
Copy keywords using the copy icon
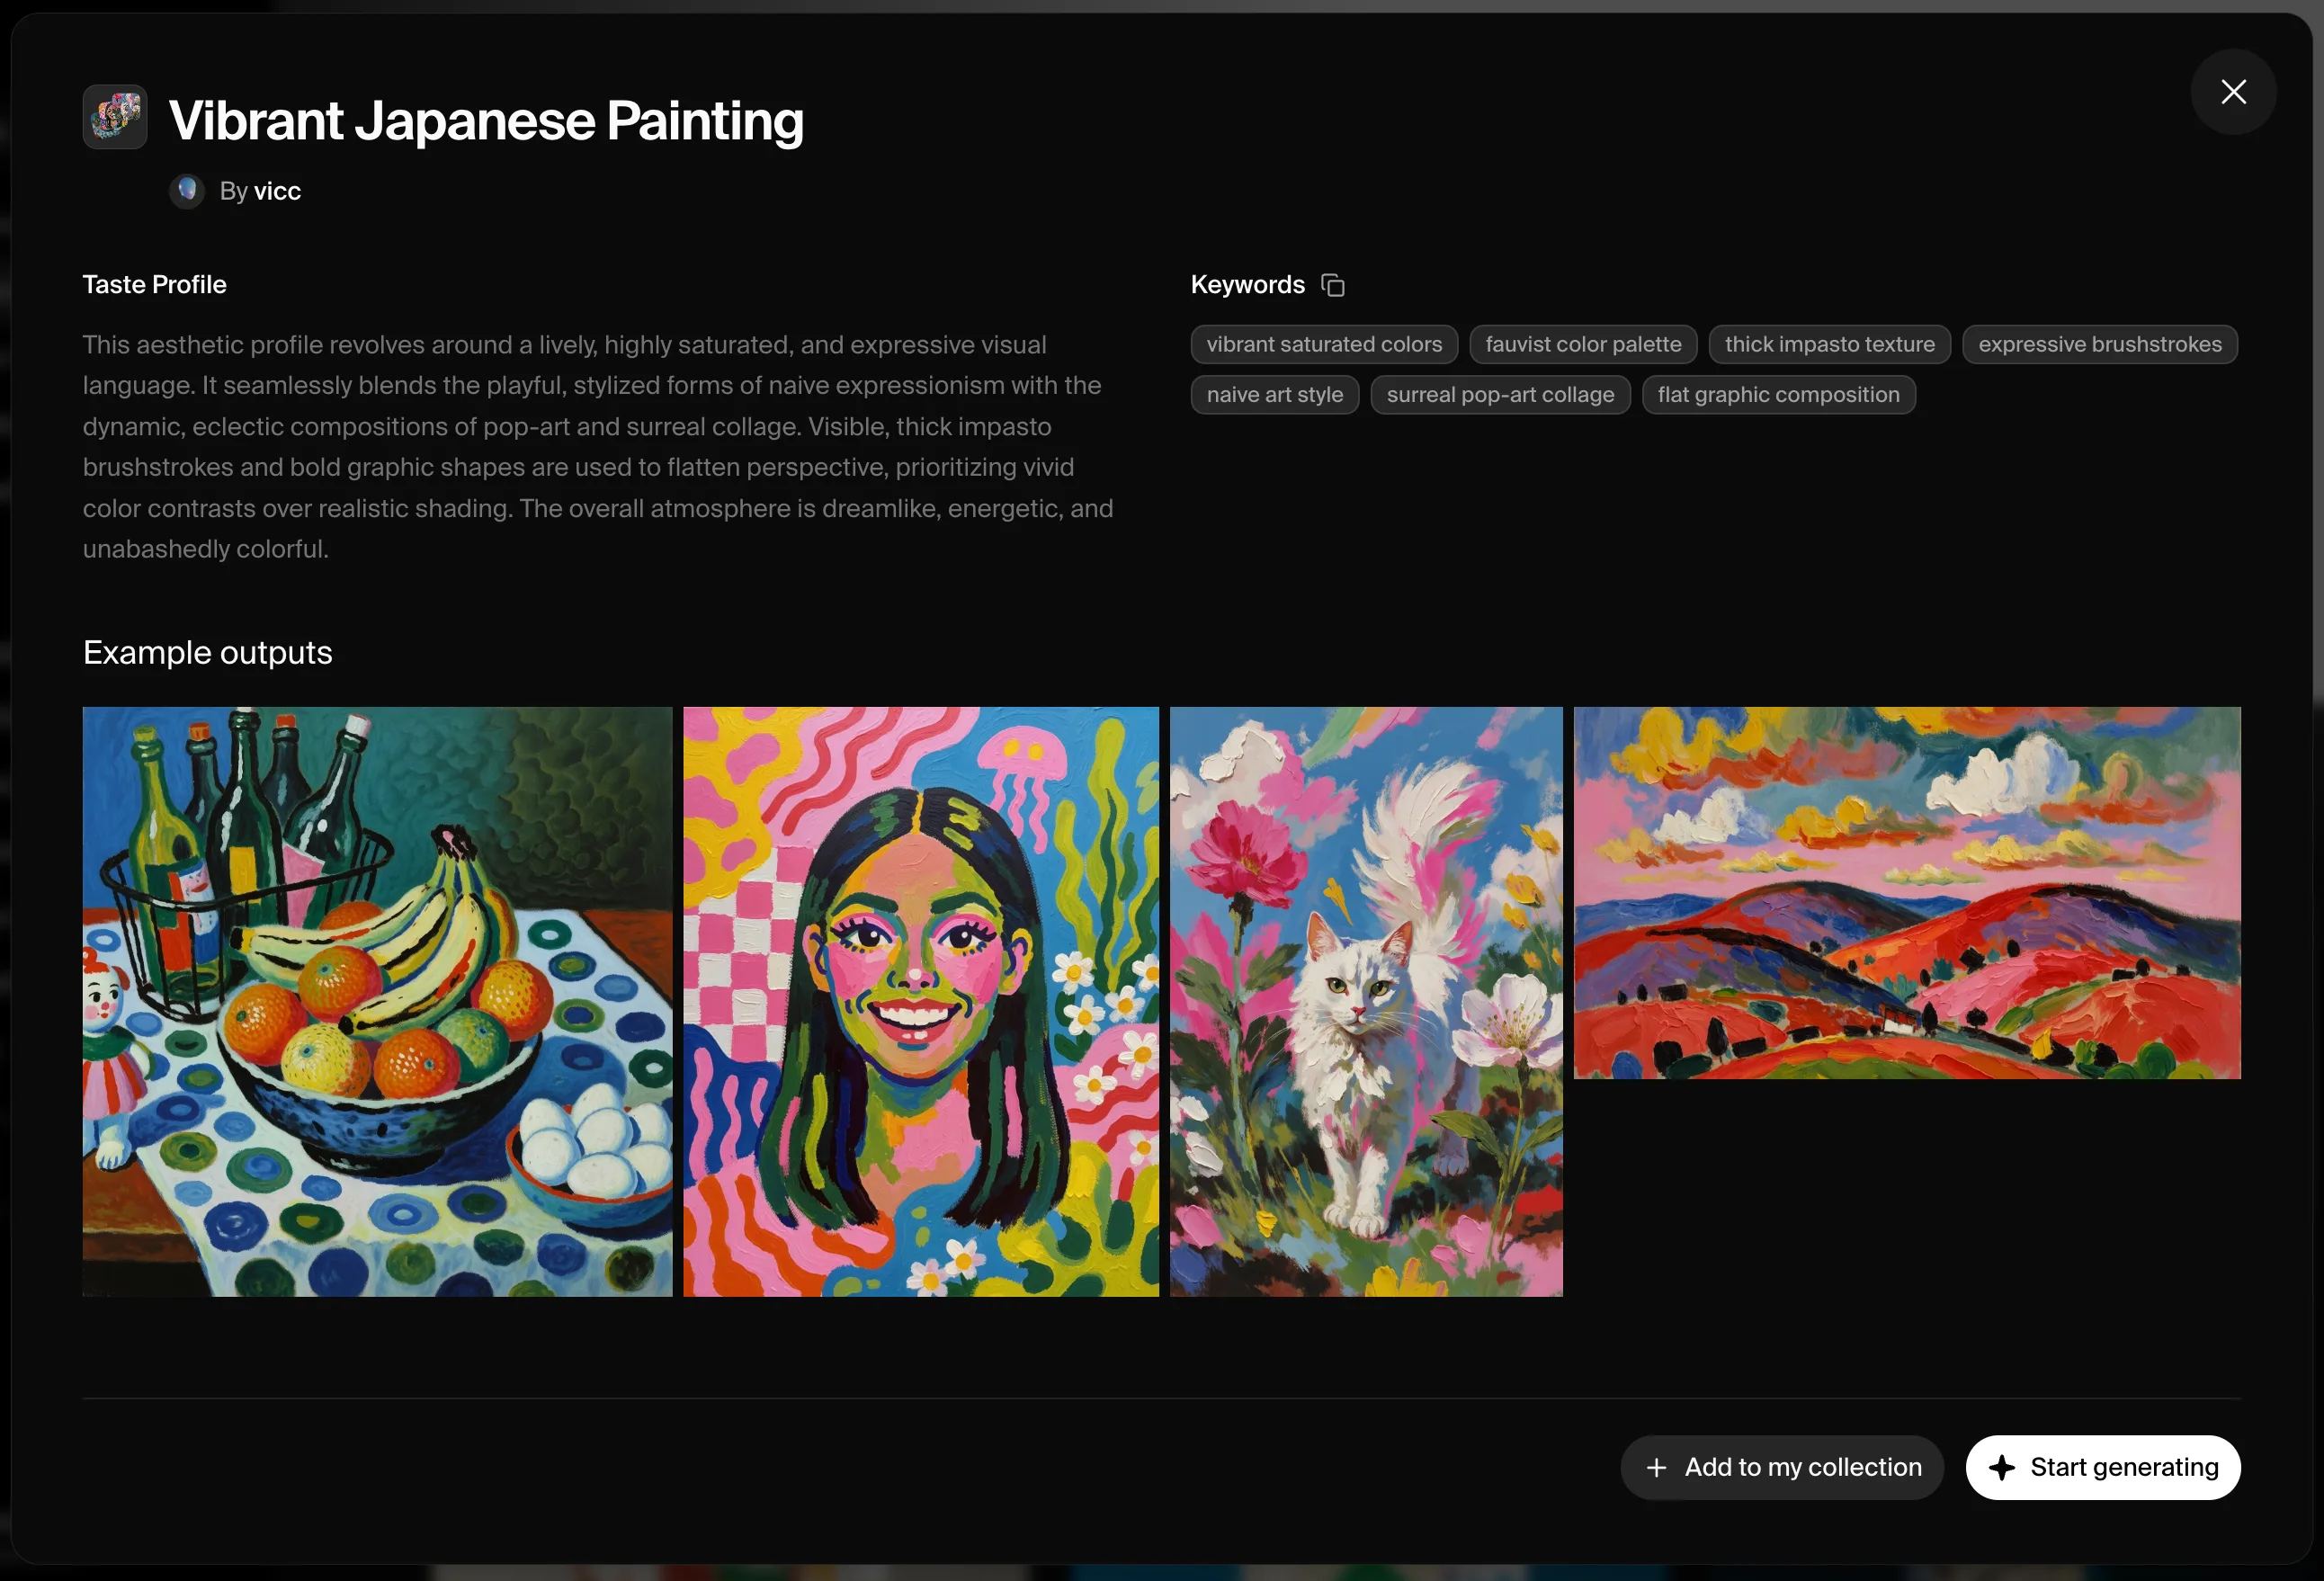(1333, 285)
